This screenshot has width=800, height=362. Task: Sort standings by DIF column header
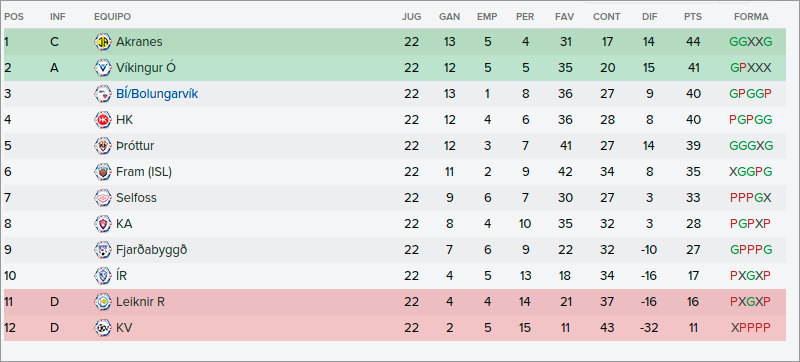(650, 17)
